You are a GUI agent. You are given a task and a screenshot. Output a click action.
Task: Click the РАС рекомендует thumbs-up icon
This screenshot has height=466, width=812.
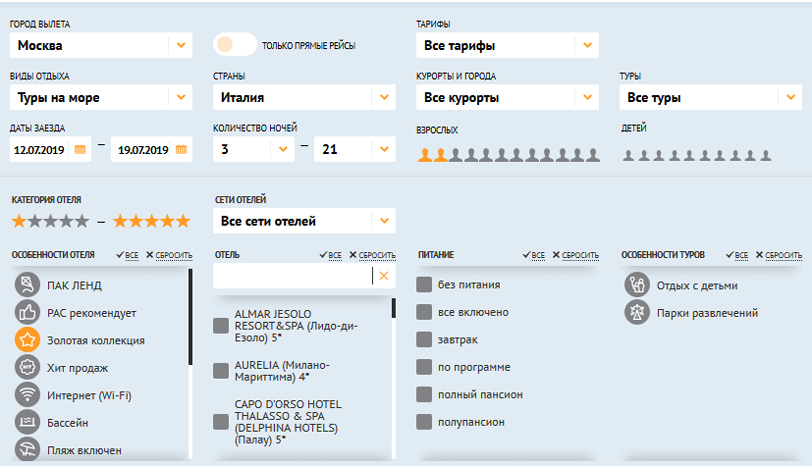pos(27,313)
